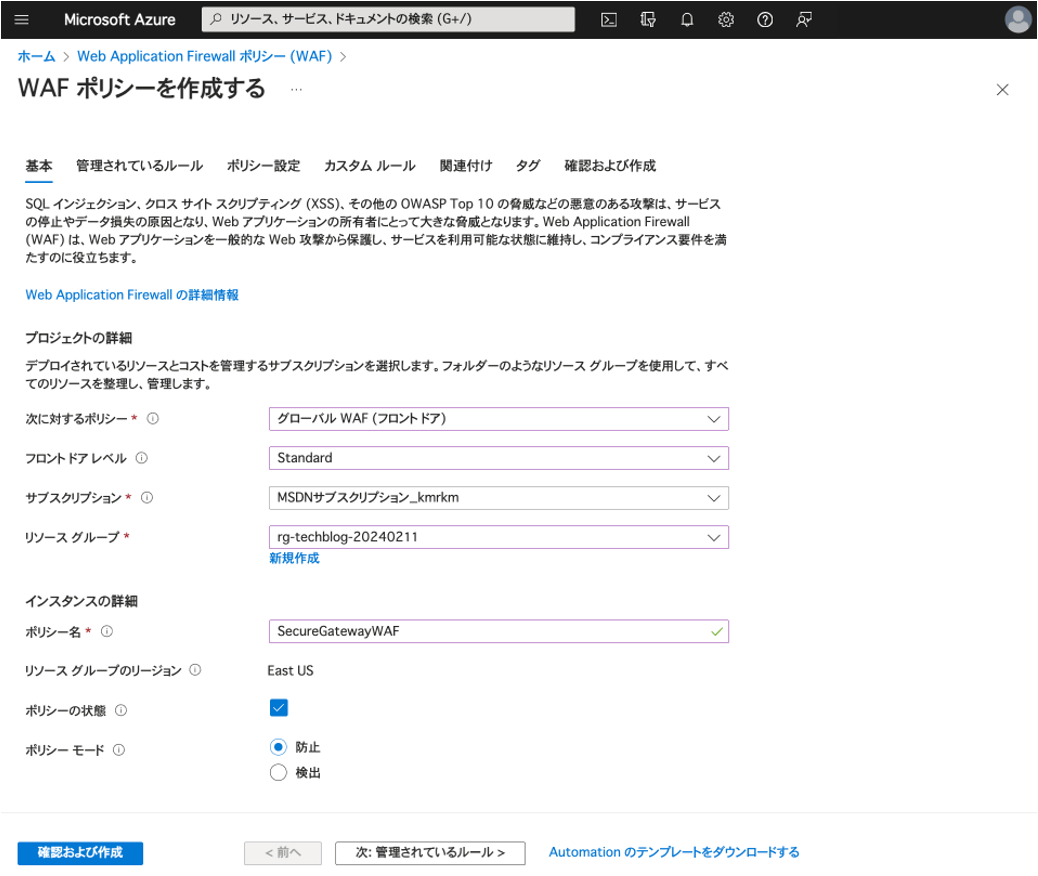Viewport: 1038px width, 876px height.
Task: Toggle the ポリシーの状態 checkbox
Action: click(x=279, y=708)
